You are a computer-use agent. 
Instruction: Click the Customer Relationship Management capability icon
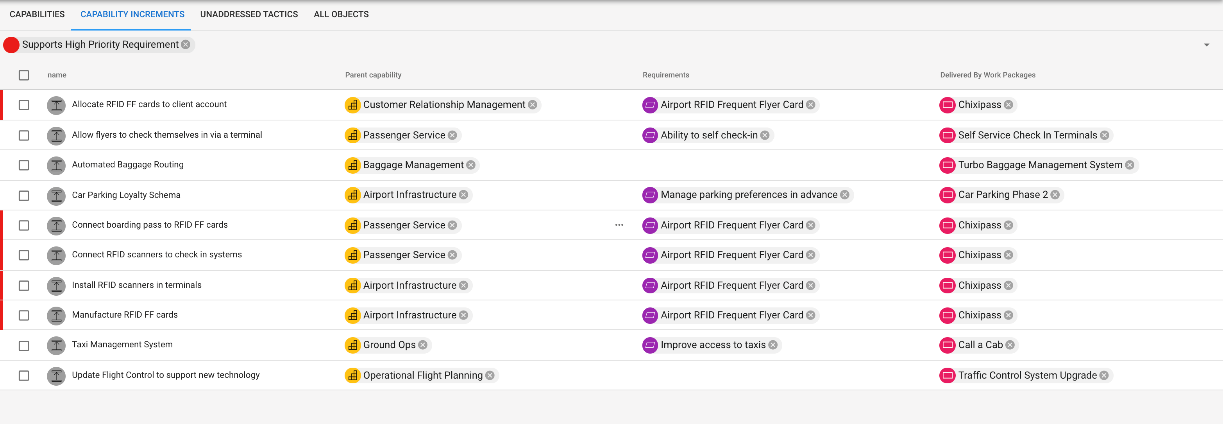[352, 105]
